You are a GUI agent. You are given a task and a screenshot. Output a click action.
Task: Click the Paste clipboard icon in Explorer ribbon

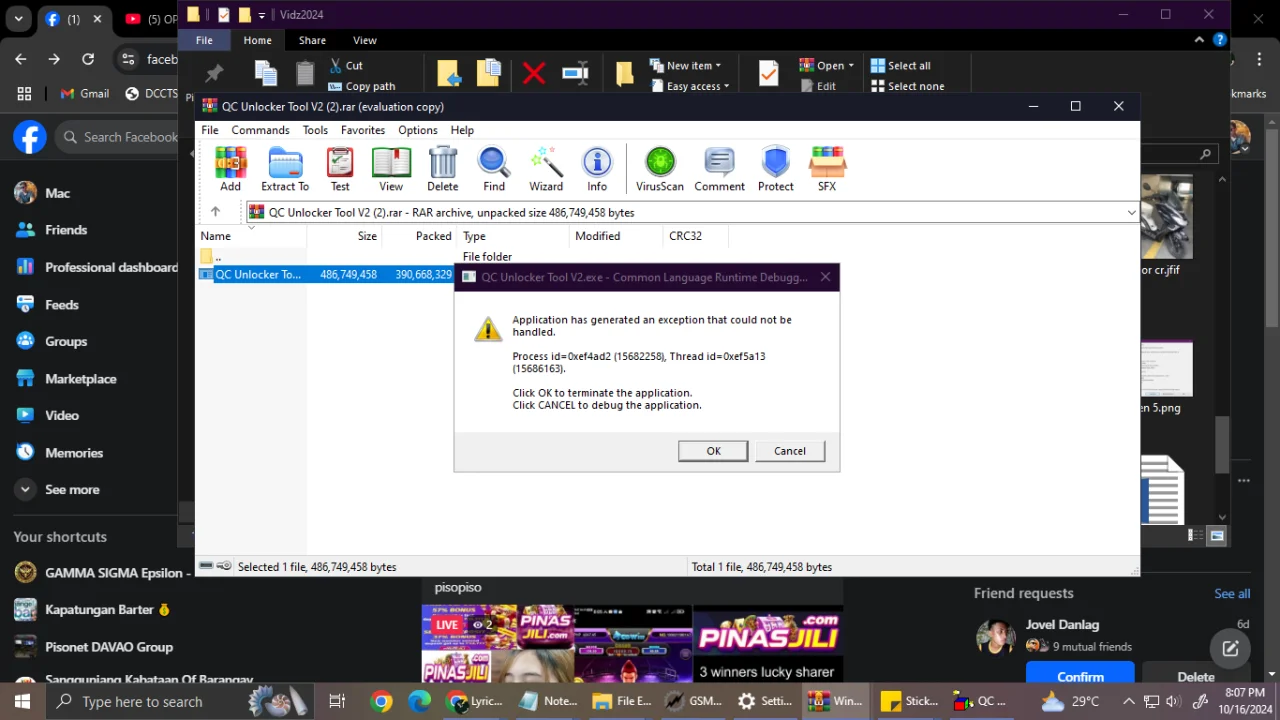click(x=305, y=73)
